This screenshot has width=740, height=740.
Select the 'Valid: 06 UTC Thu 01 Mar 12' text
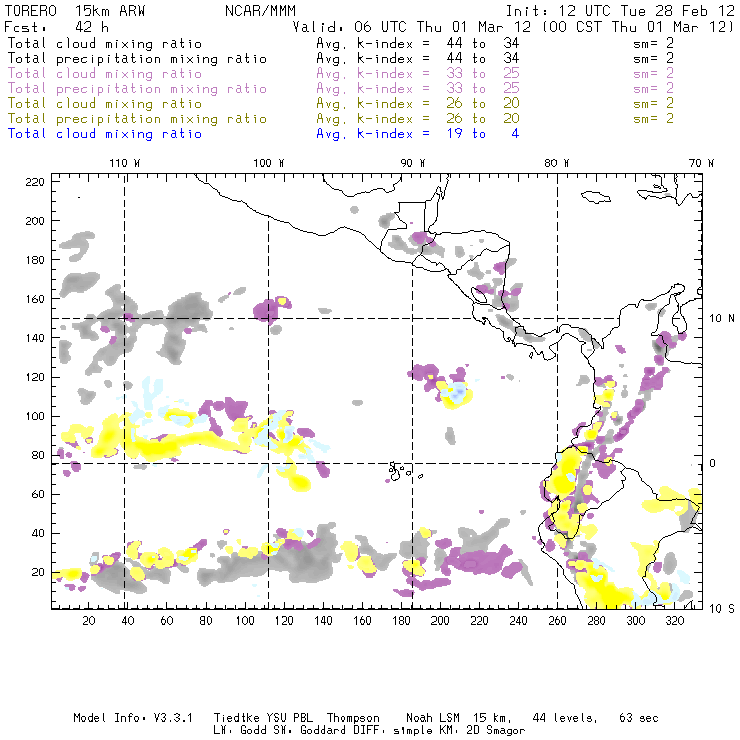[x=412, y=27]
